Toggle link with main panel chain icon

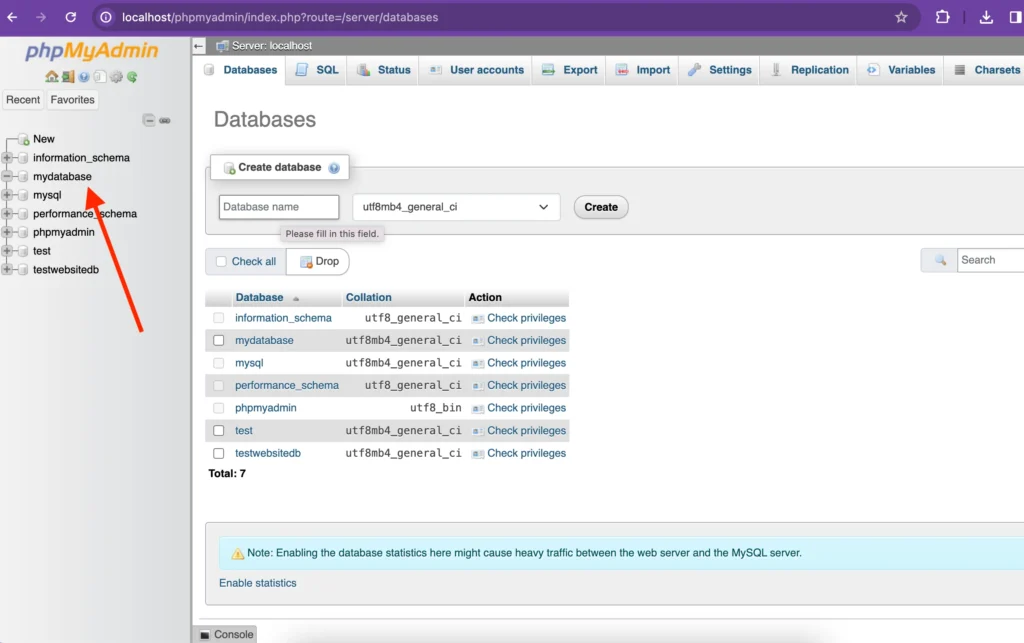pyautogui.click(x=165, y=120)
